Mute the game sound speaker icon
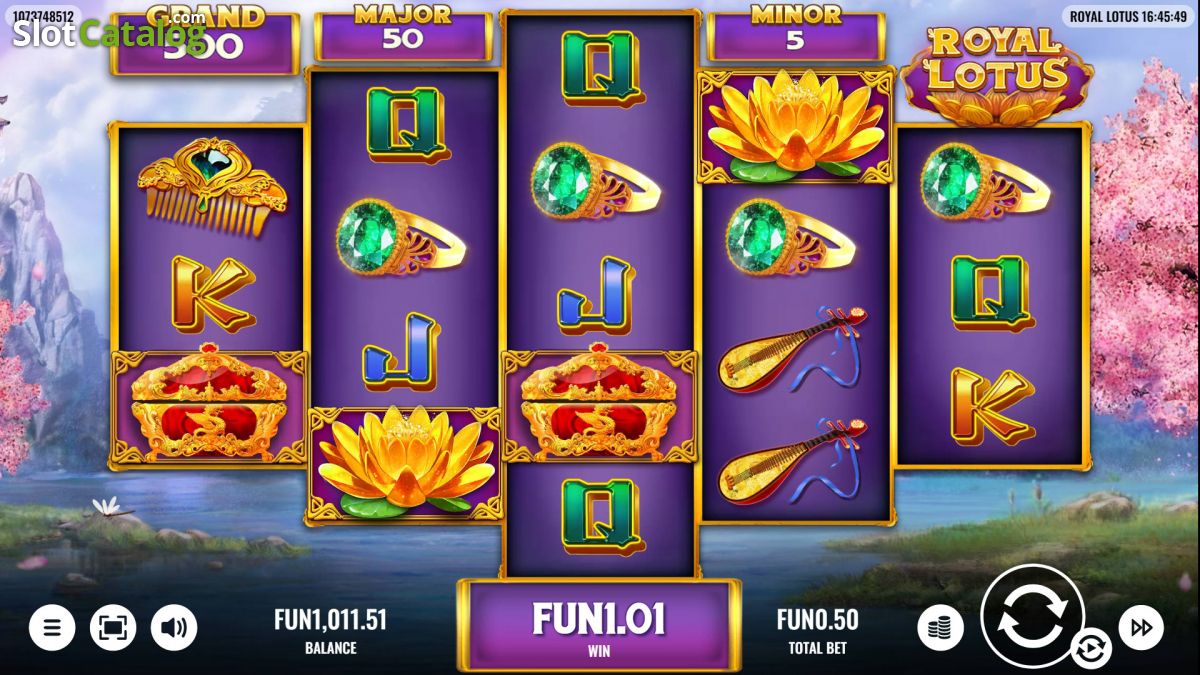This screenshot has height=675, width=1200. [174, 628]
